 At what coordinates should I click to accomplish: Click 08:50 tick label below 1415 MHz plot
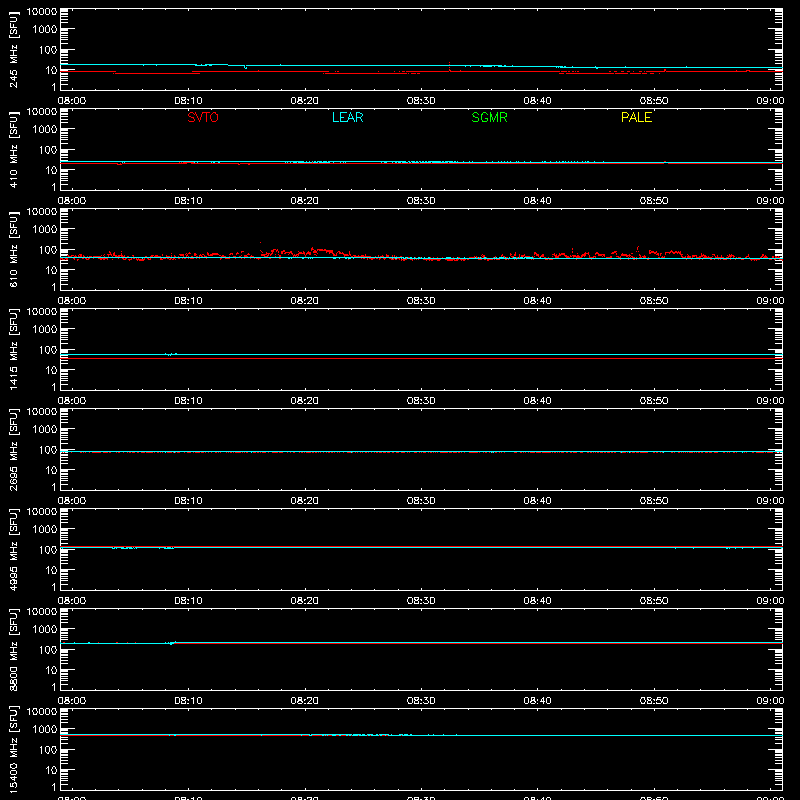654,401
